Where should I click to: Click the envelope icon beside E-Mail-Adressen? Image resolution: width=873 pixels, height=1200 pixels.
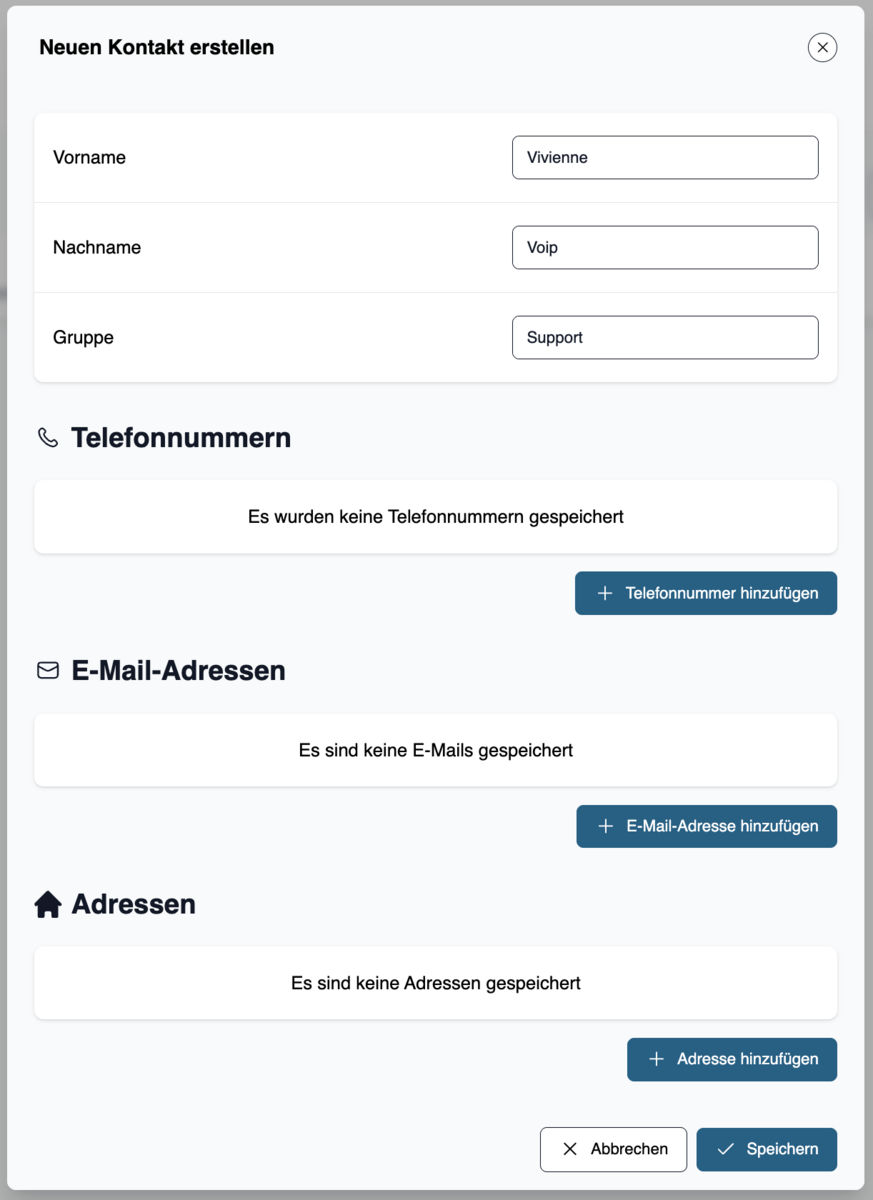tap(48, 670)
